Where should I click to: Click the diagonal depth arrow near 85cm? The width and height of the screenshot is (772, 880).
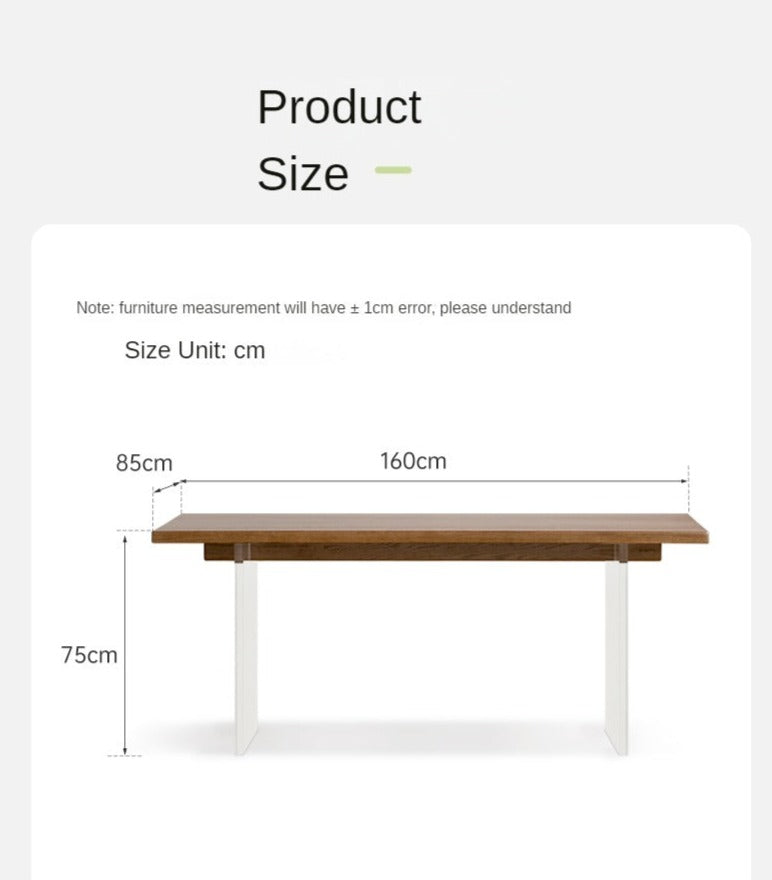pos(166,487)
